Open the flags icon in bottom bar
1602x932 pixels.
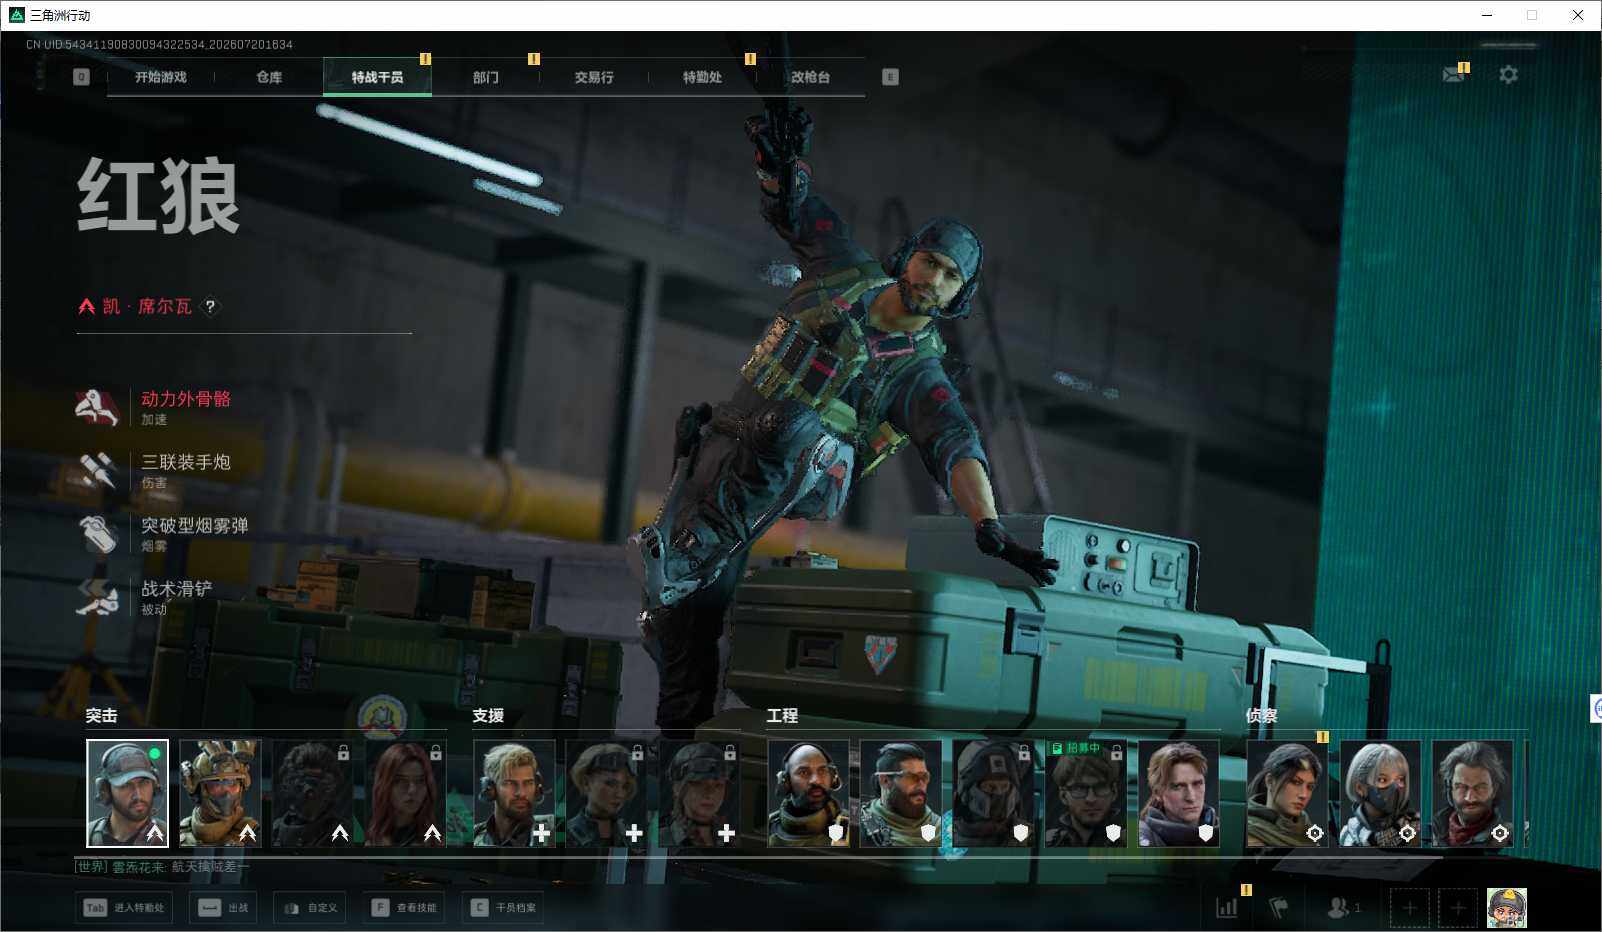1278,907
